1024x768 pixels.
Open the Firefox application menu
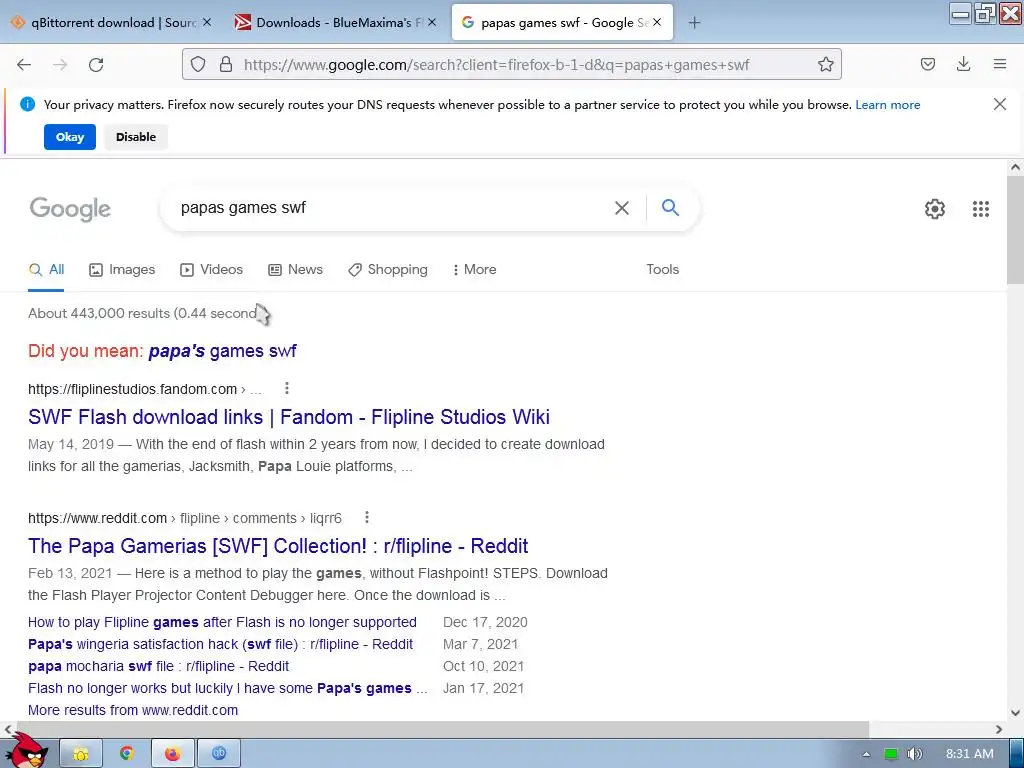pyautogui.click(x=999, y=64)
